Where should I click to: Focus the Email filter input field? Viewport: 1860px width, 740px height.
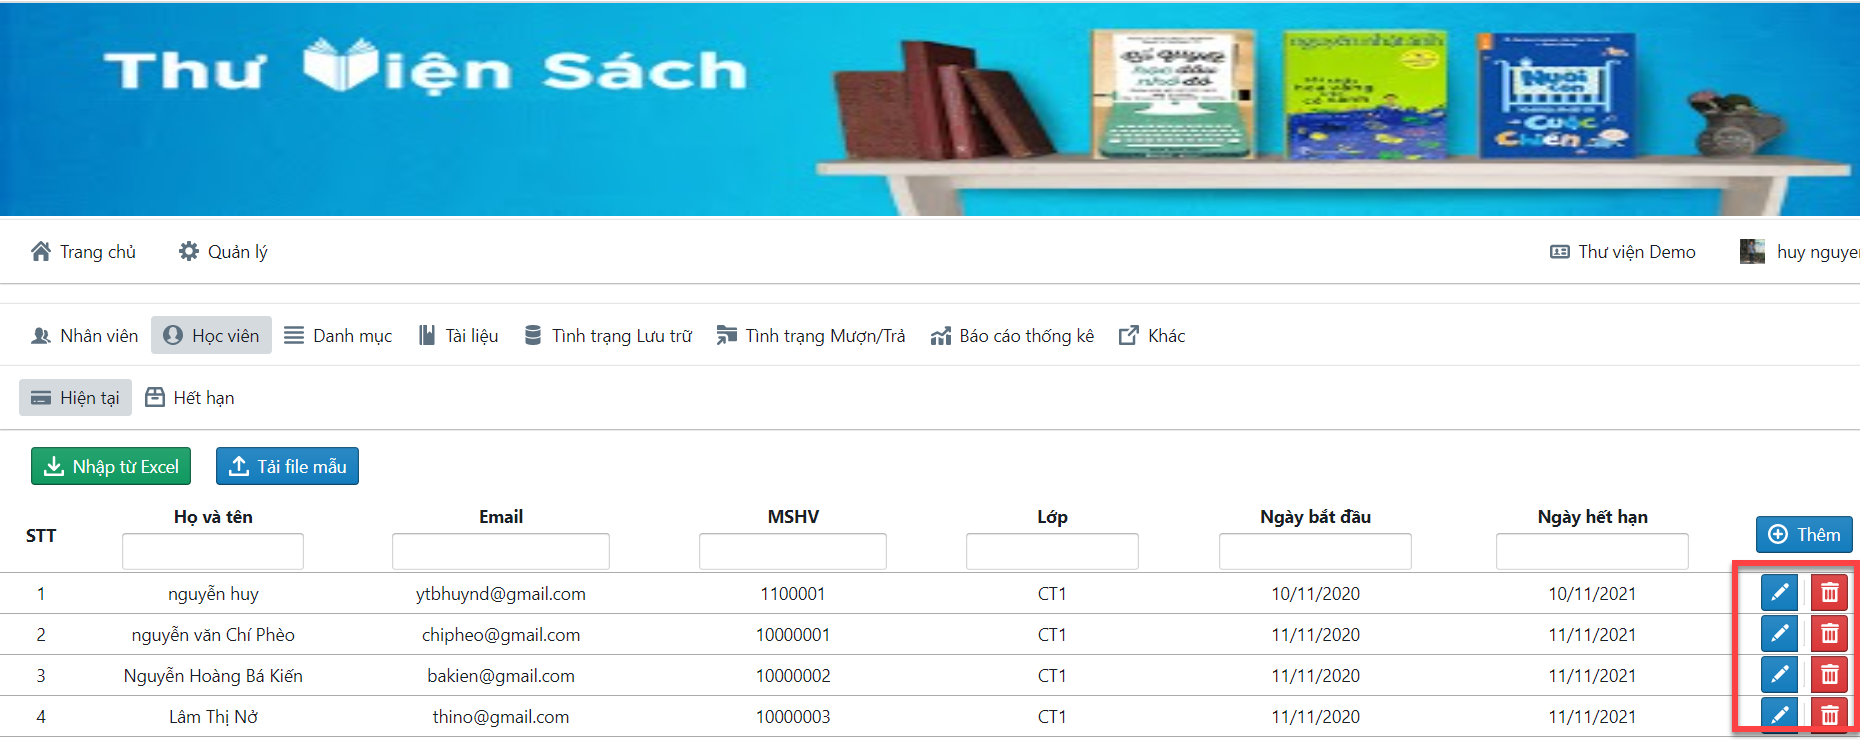(x=500, y=552)
